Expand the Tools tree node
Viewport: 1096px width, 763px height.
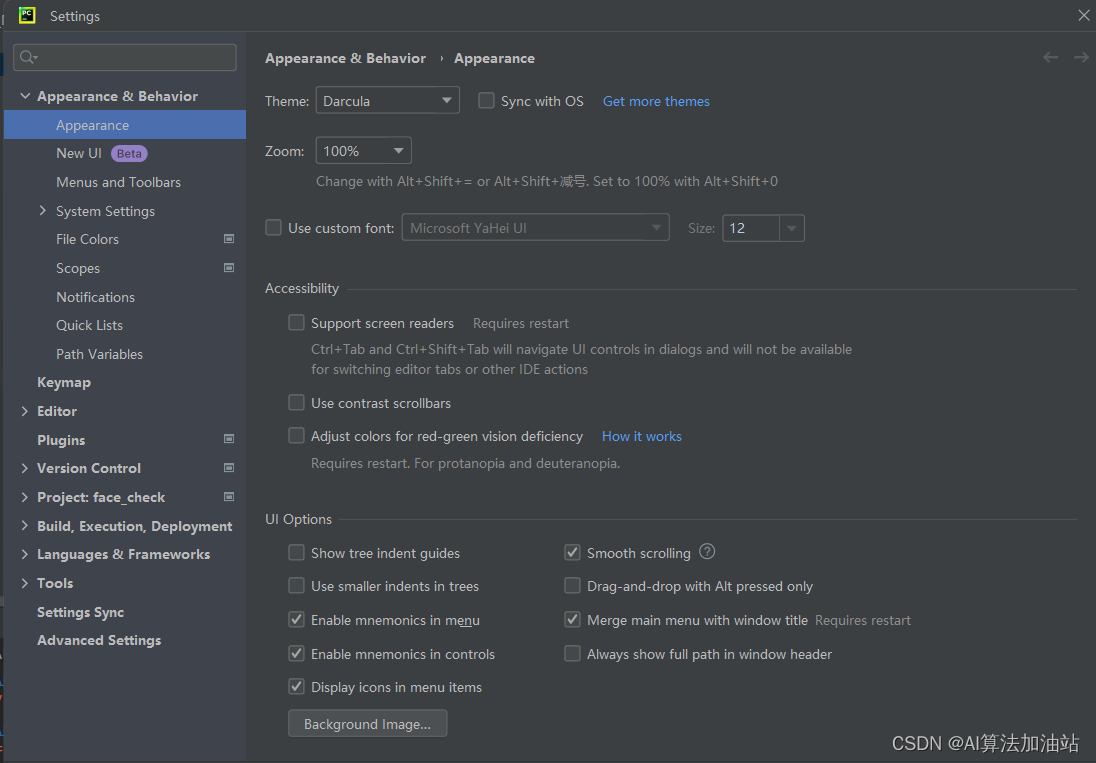click(x=24, y=583)
